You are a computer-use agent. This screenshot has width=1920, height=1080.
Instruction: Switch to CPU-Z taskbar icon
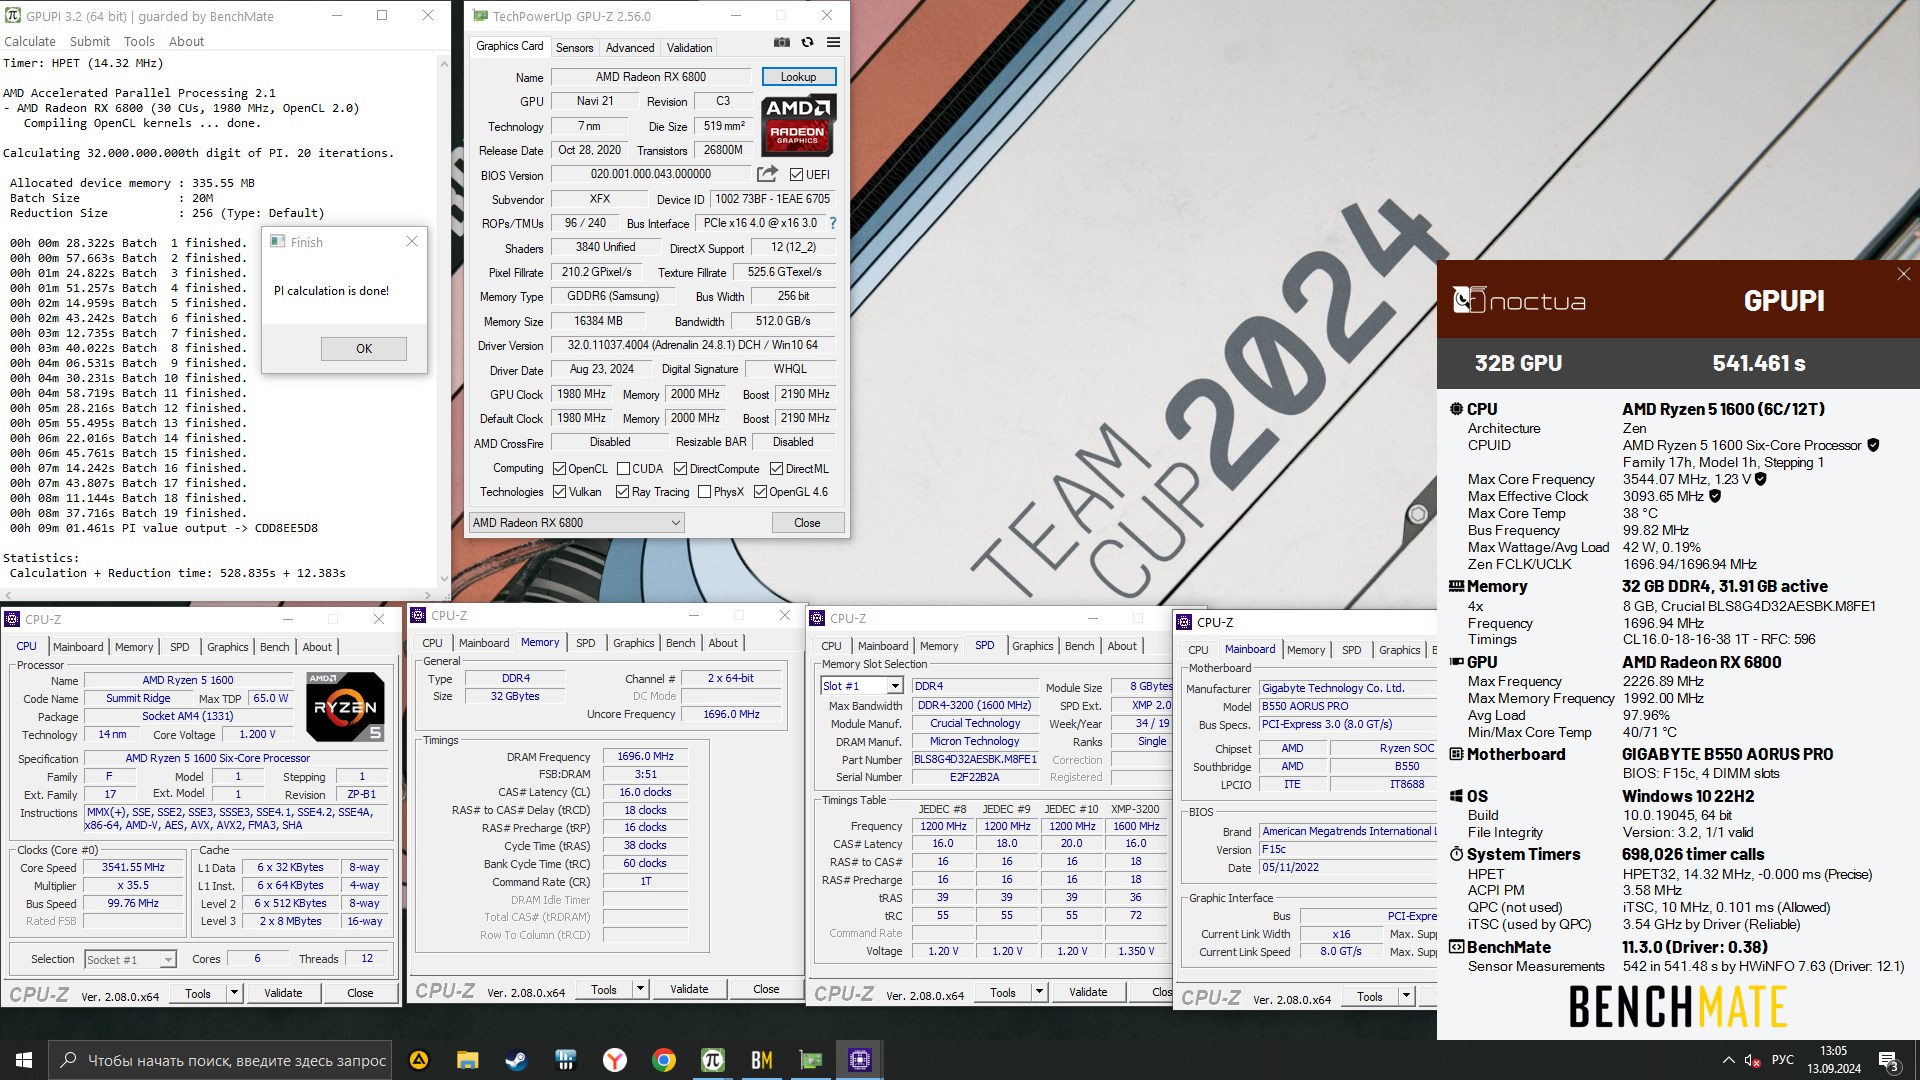pyautogui.click(x=859, y=1060)
